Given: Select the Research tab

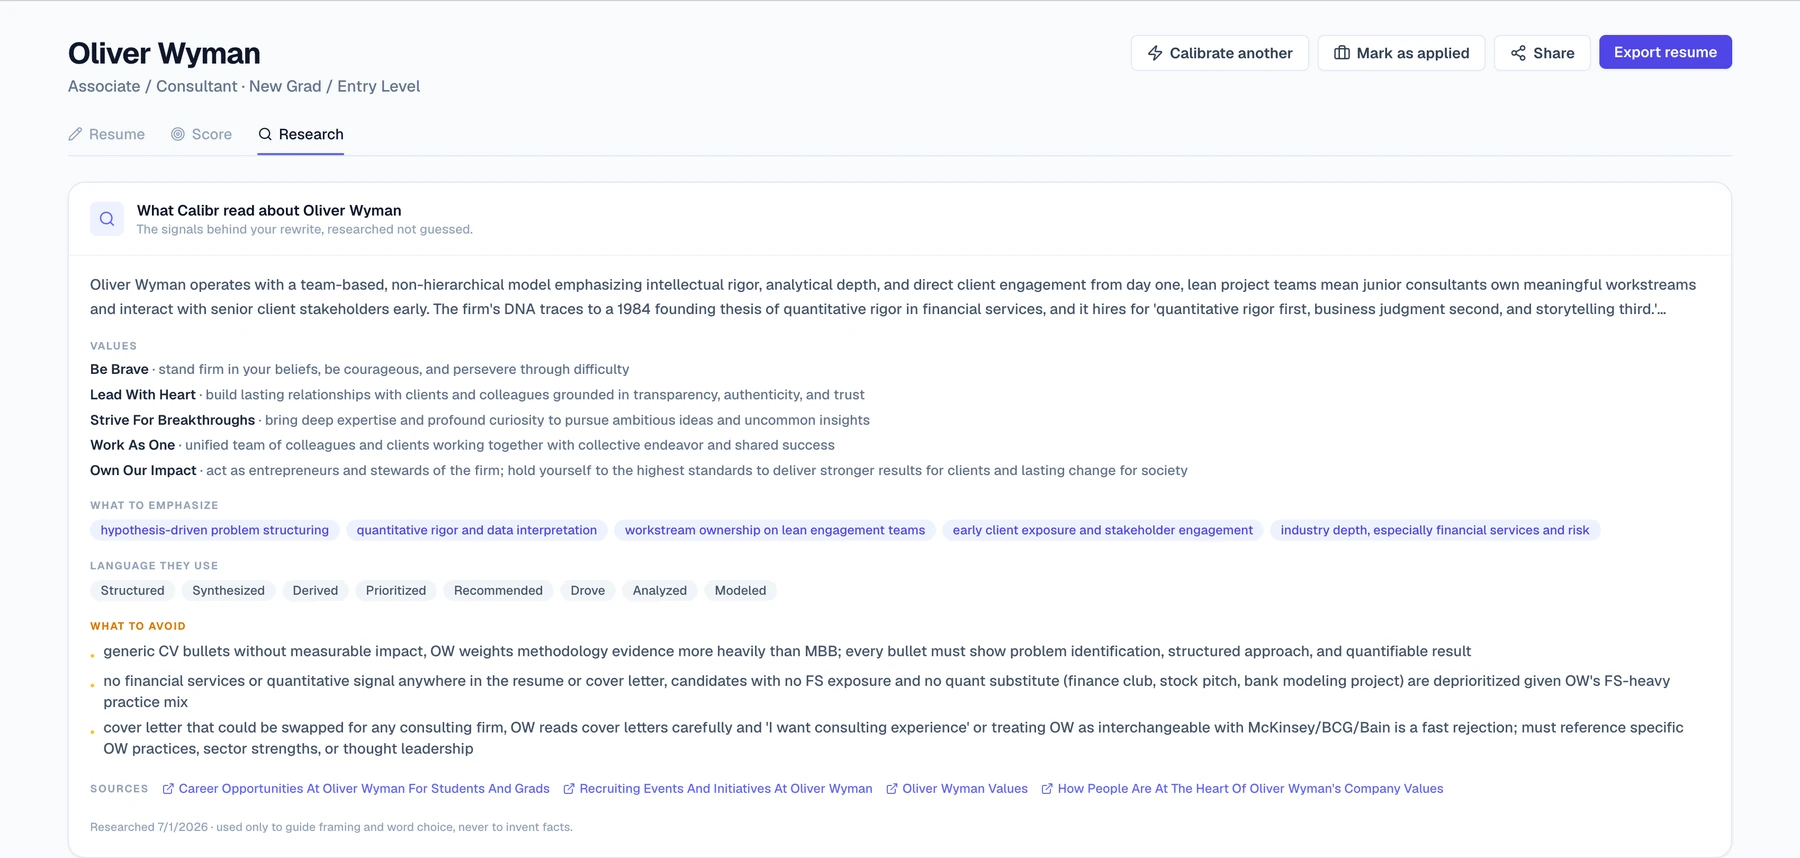Looking at the screenshot, I should point(301,134).
